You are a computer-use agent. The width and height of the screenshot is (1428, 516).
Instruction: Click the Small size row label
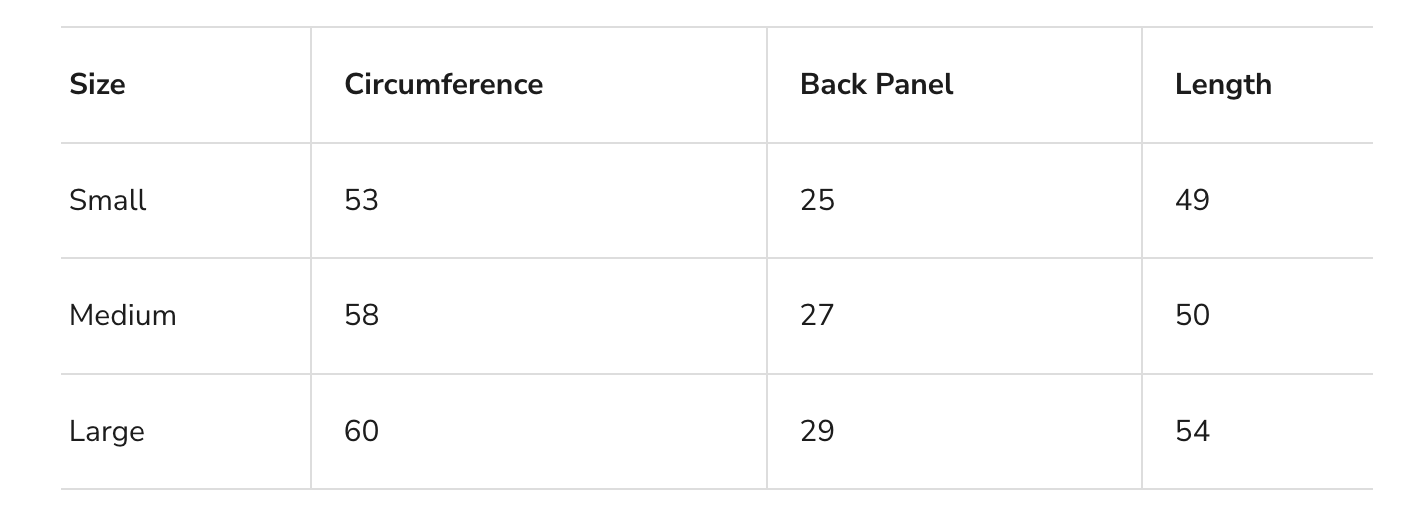107,200
